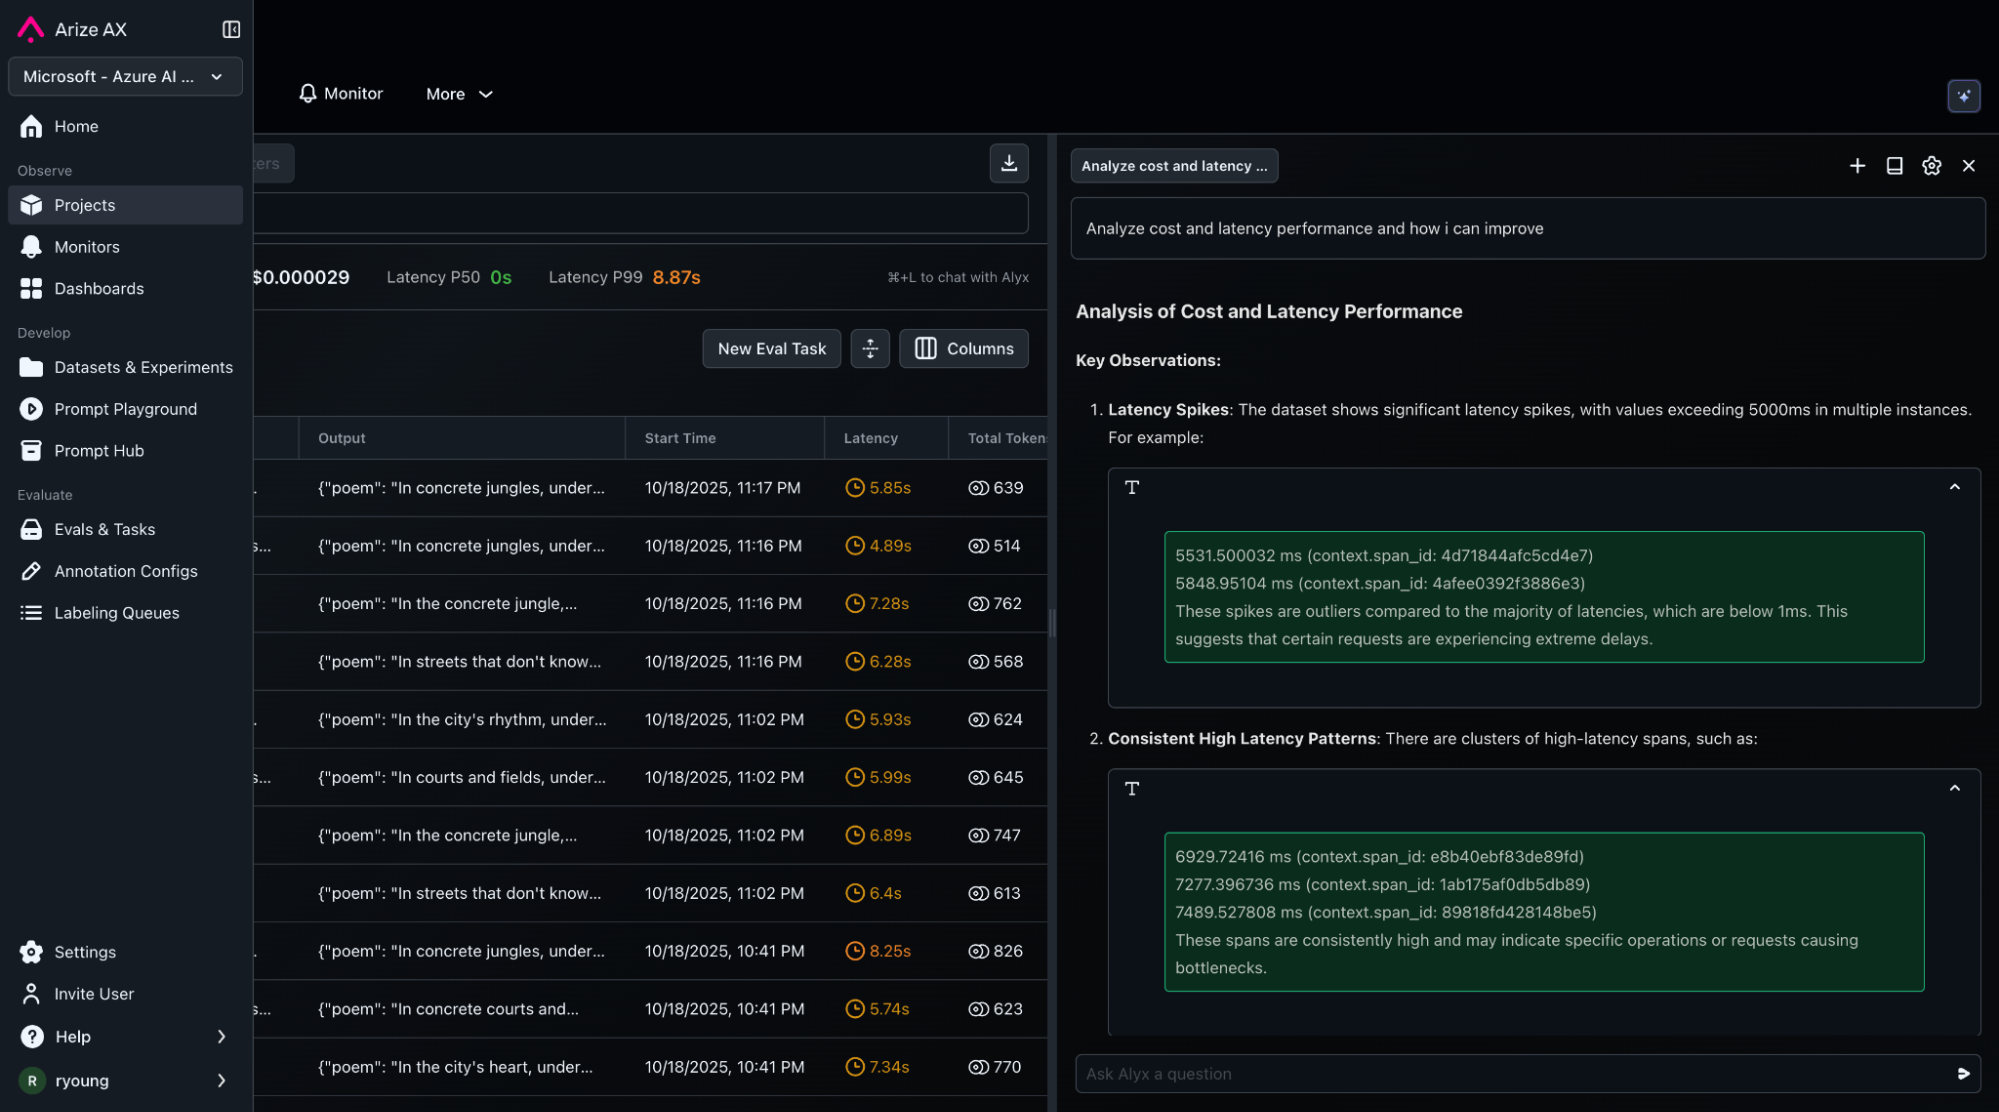Click the chat history panel icon
This screenshot has height=1112, width=1999.
(1894, 166)
